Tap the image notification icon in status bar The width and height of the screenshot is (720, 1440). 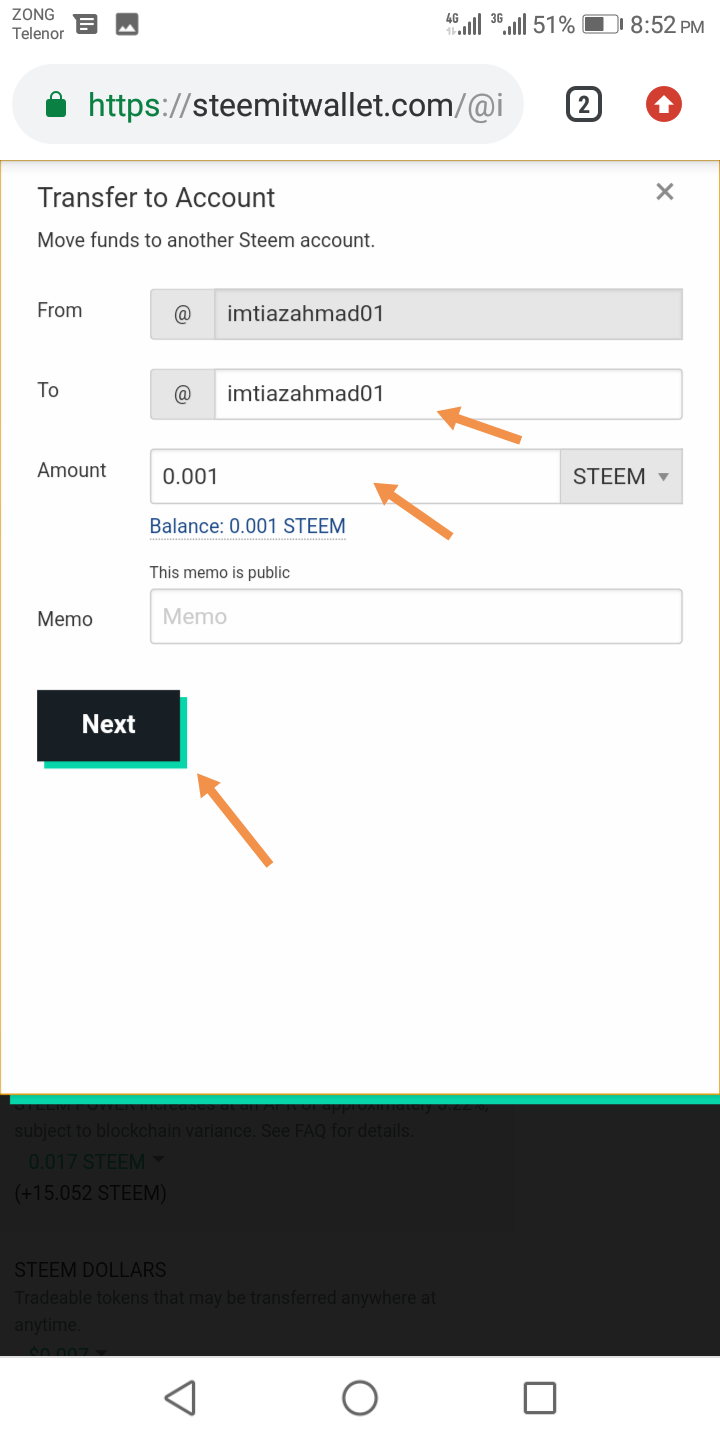tap(127, 25)
